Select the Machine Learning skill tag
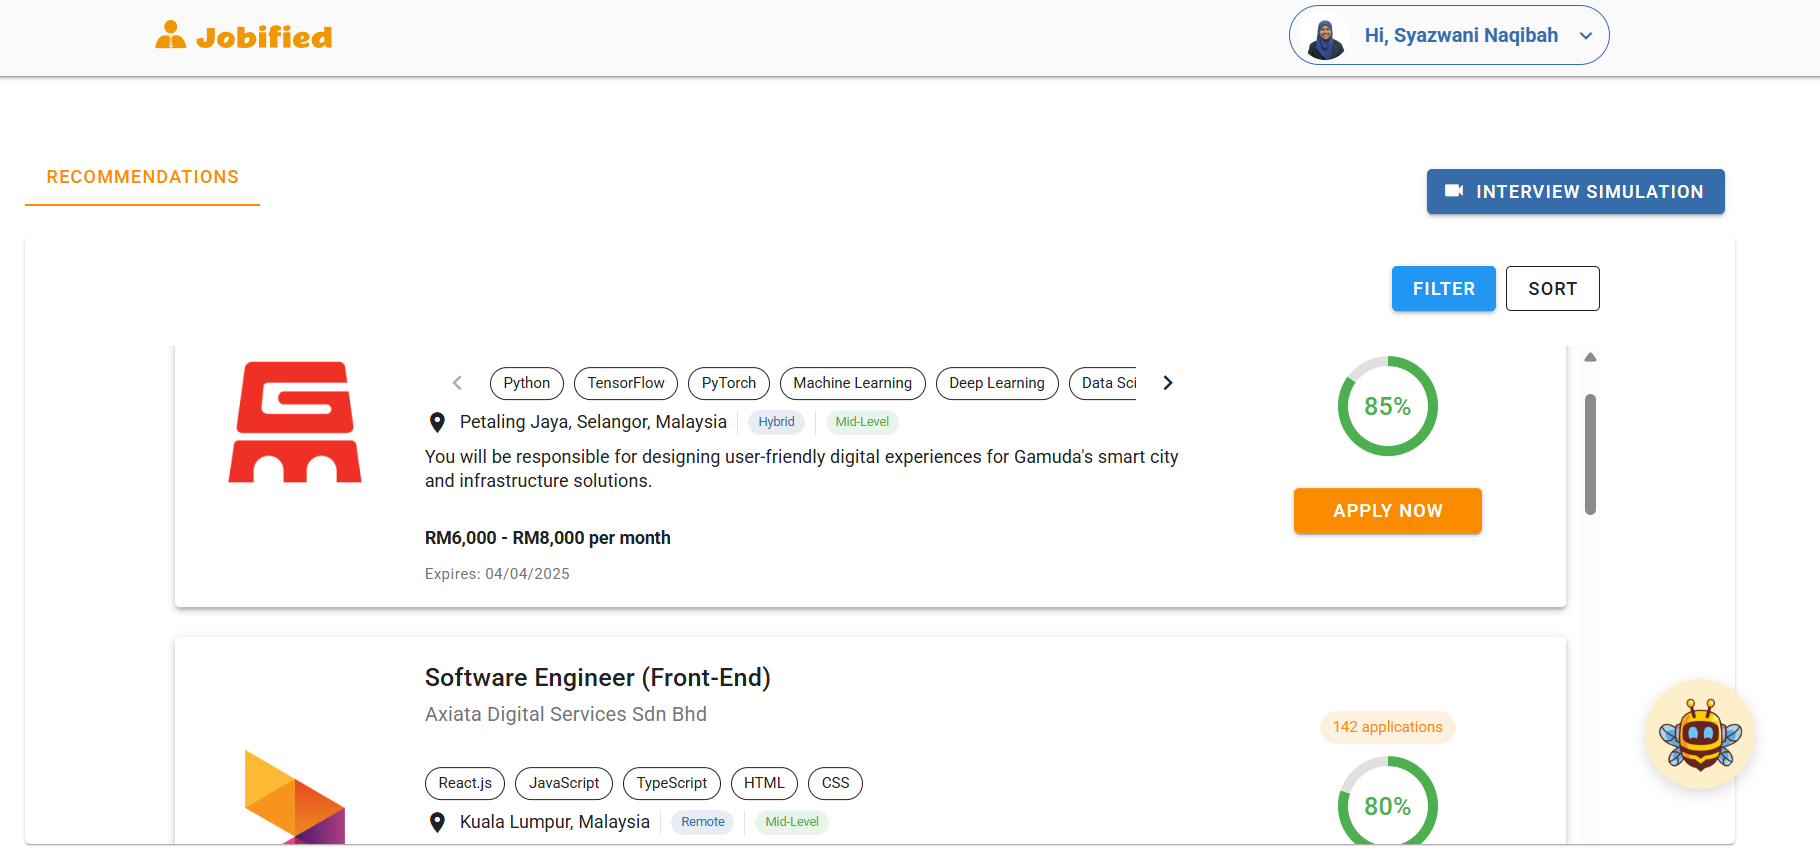Viewport: 1820px width, 856px height. pyautogui.click(x=852, y=383)
